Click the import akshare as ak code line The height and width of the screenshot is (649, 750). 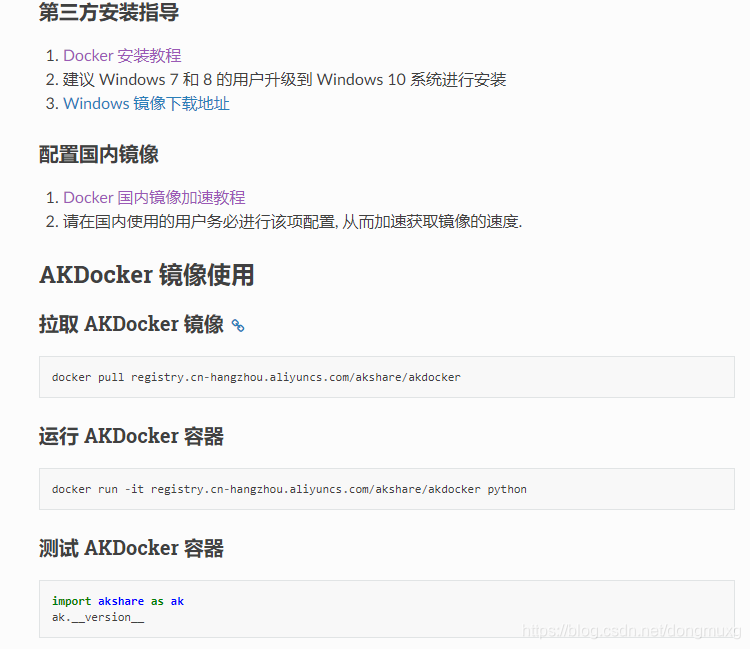pyautogui.click(x=118, y=601)
